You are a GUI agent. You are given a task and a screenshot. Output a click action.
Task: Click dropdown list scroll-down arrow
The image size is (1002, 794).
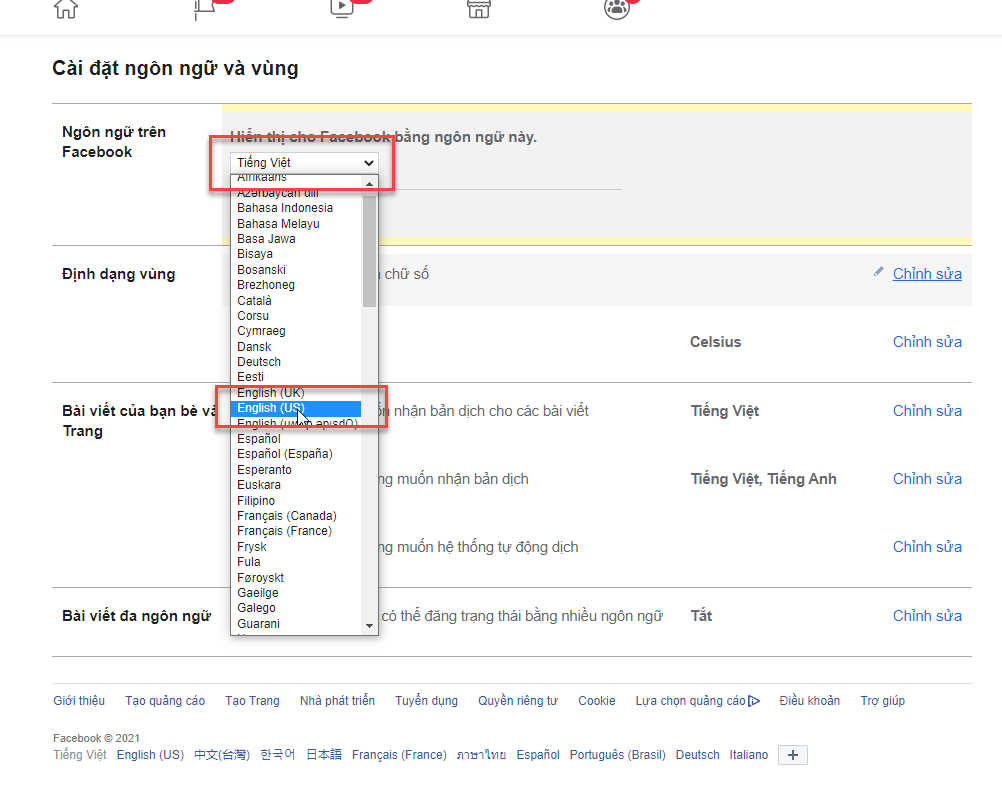click(x=369, y=626)
